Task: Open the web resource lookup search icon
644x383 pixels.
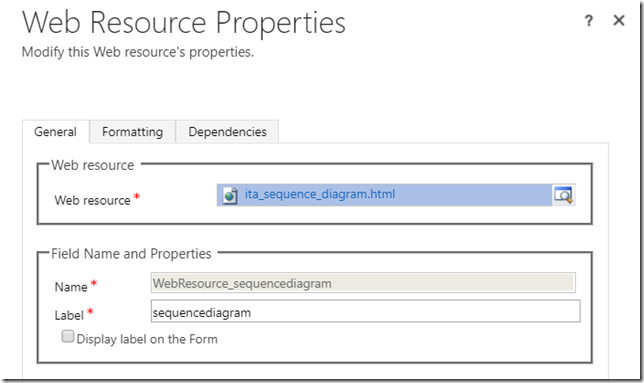Action: pyautogui.click(x=563, y=195)
